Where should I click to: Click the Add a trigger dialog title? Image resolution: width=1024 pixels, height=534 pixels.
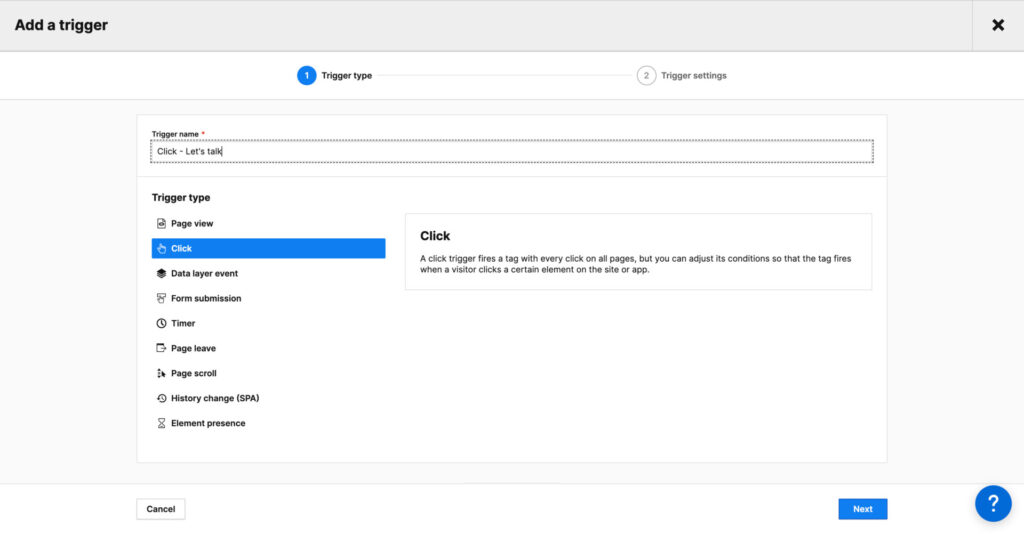(x=61, y=25)
